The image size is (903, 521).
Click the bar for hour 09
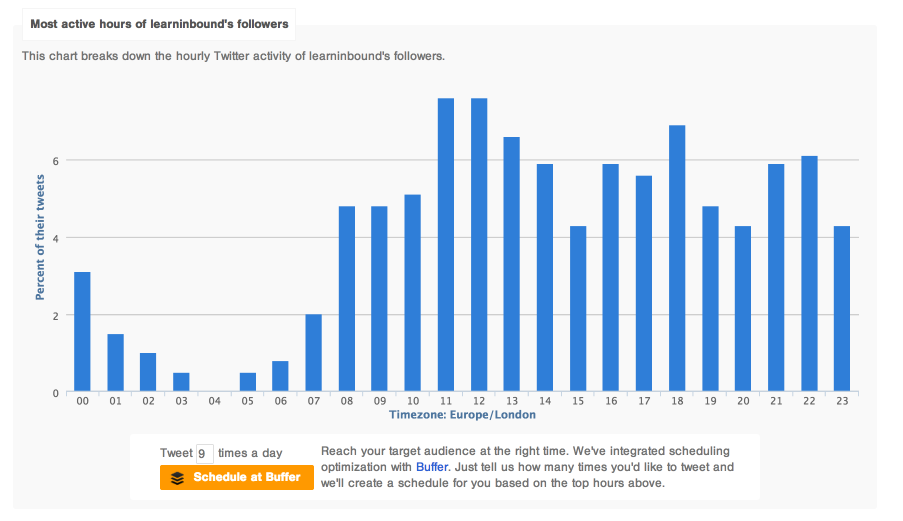click(380, 299)
